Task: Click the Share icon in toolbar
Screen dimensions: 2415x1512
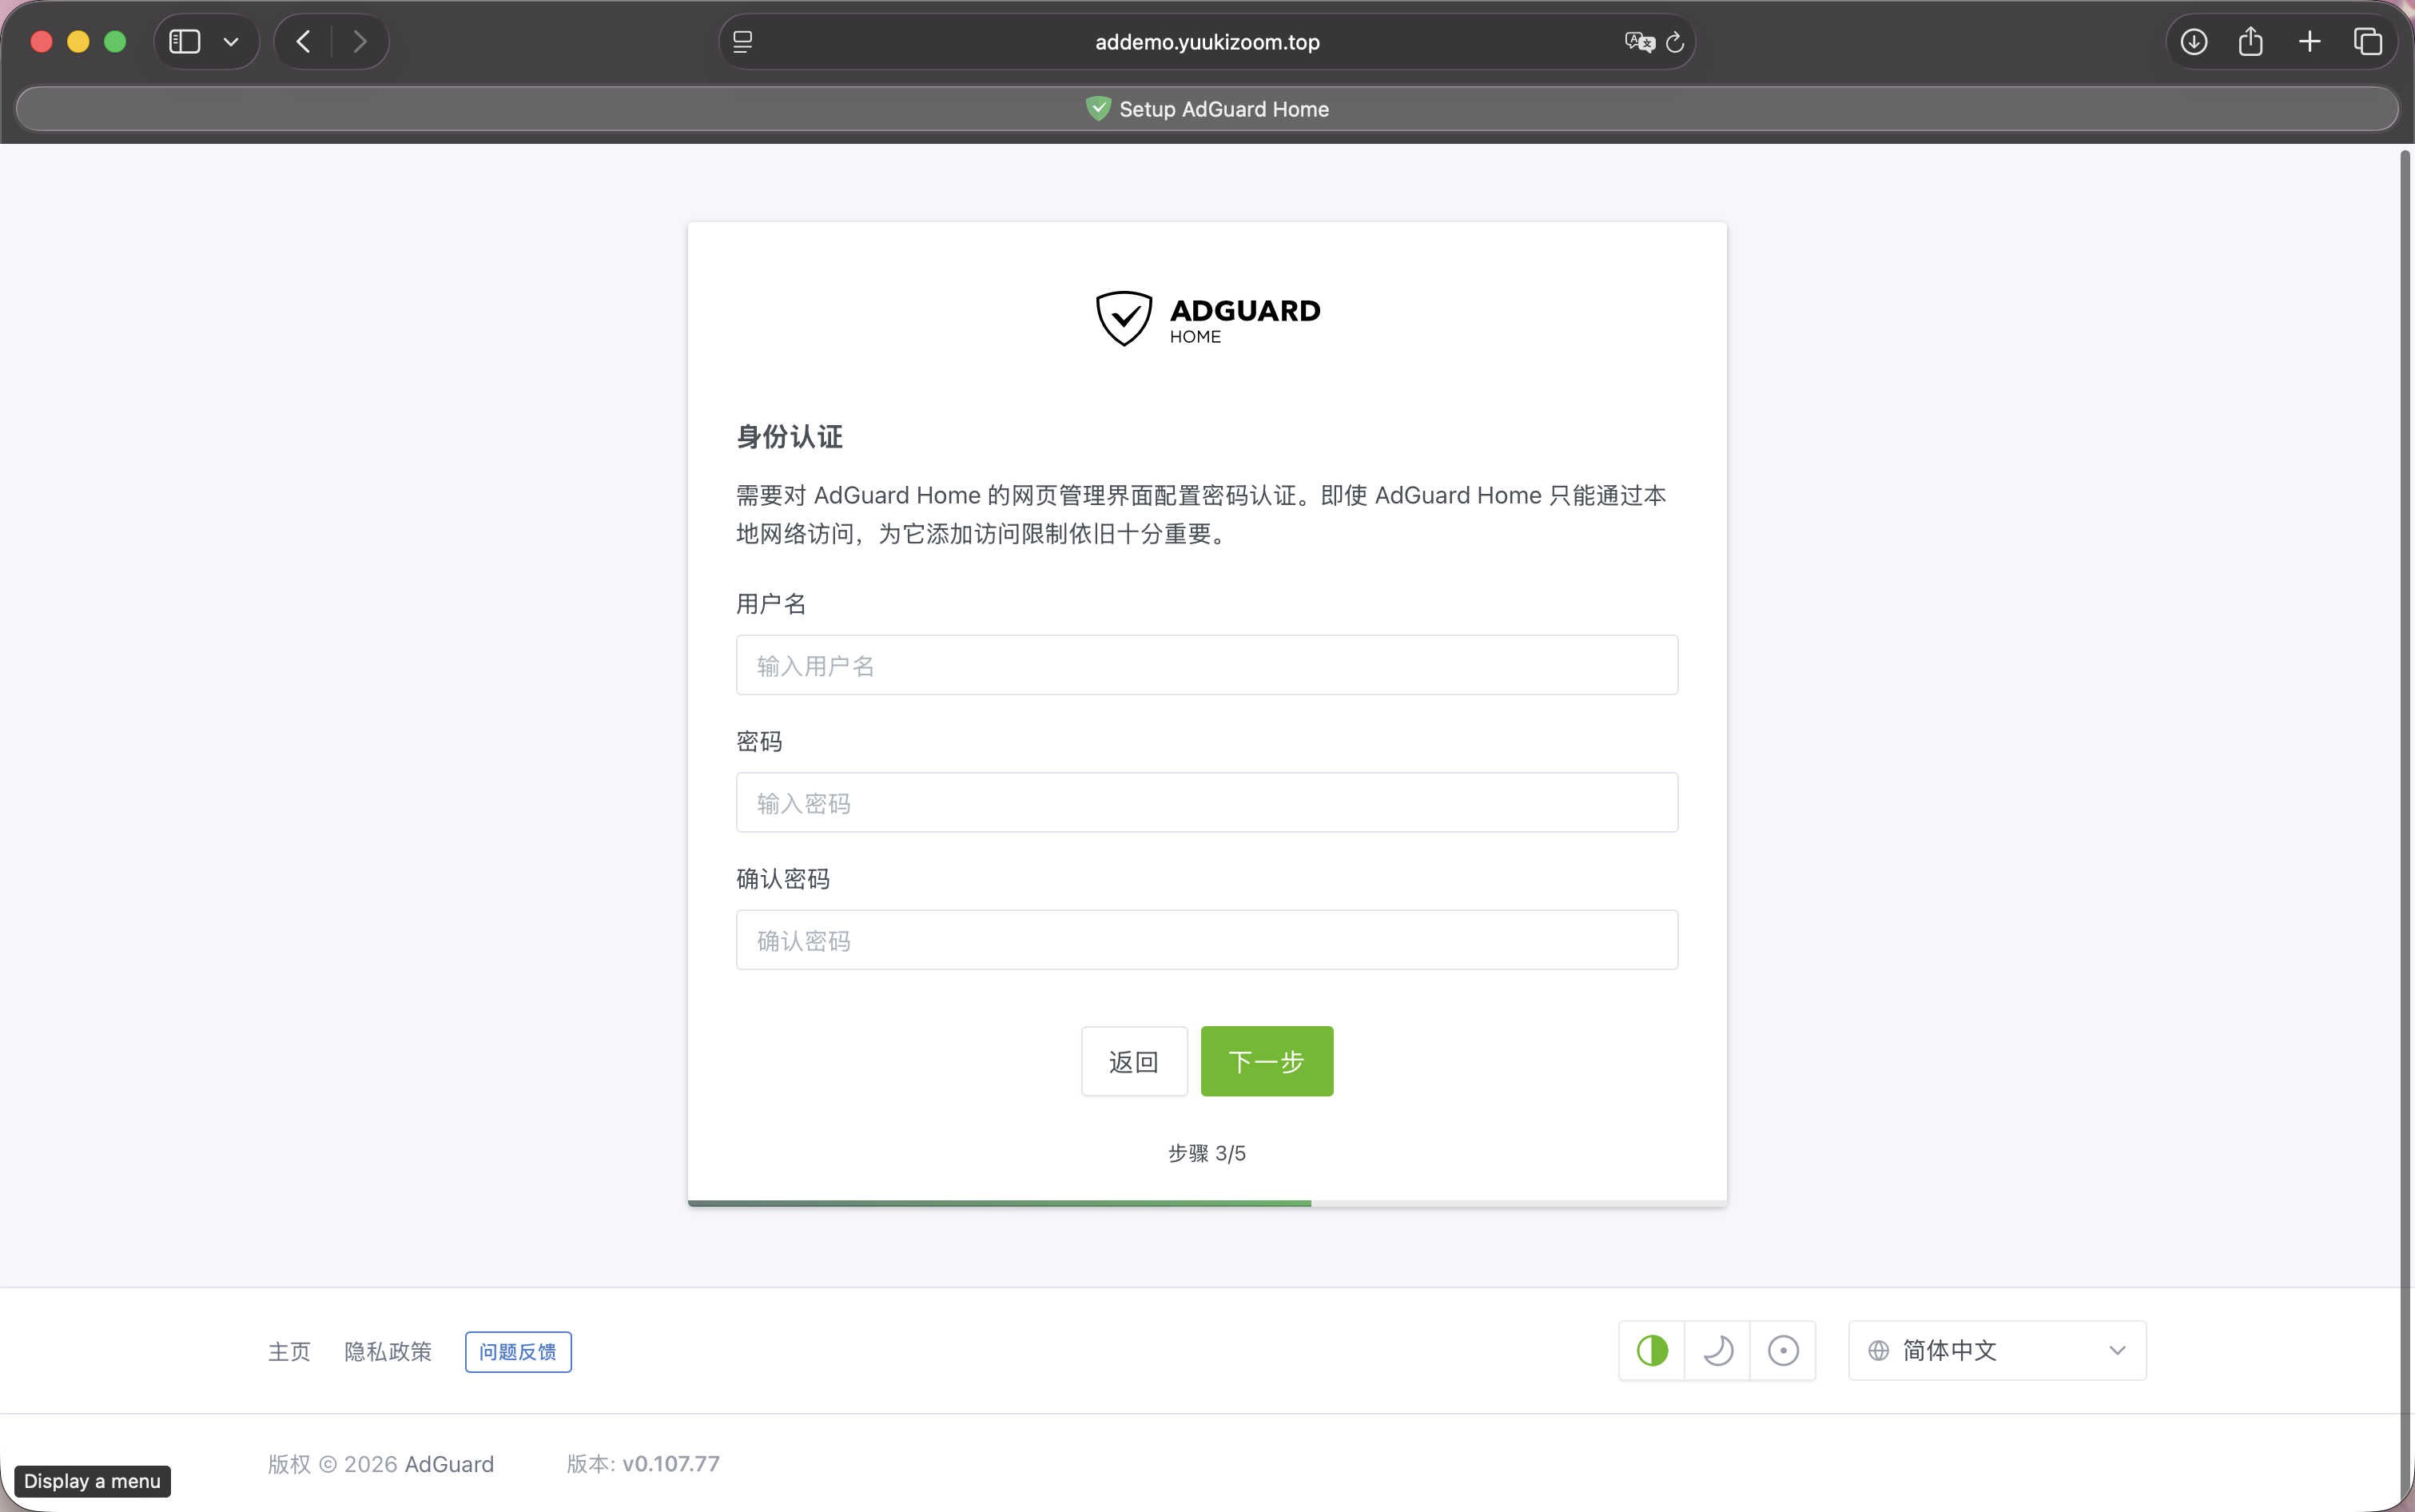Action: click(2251, 41)
